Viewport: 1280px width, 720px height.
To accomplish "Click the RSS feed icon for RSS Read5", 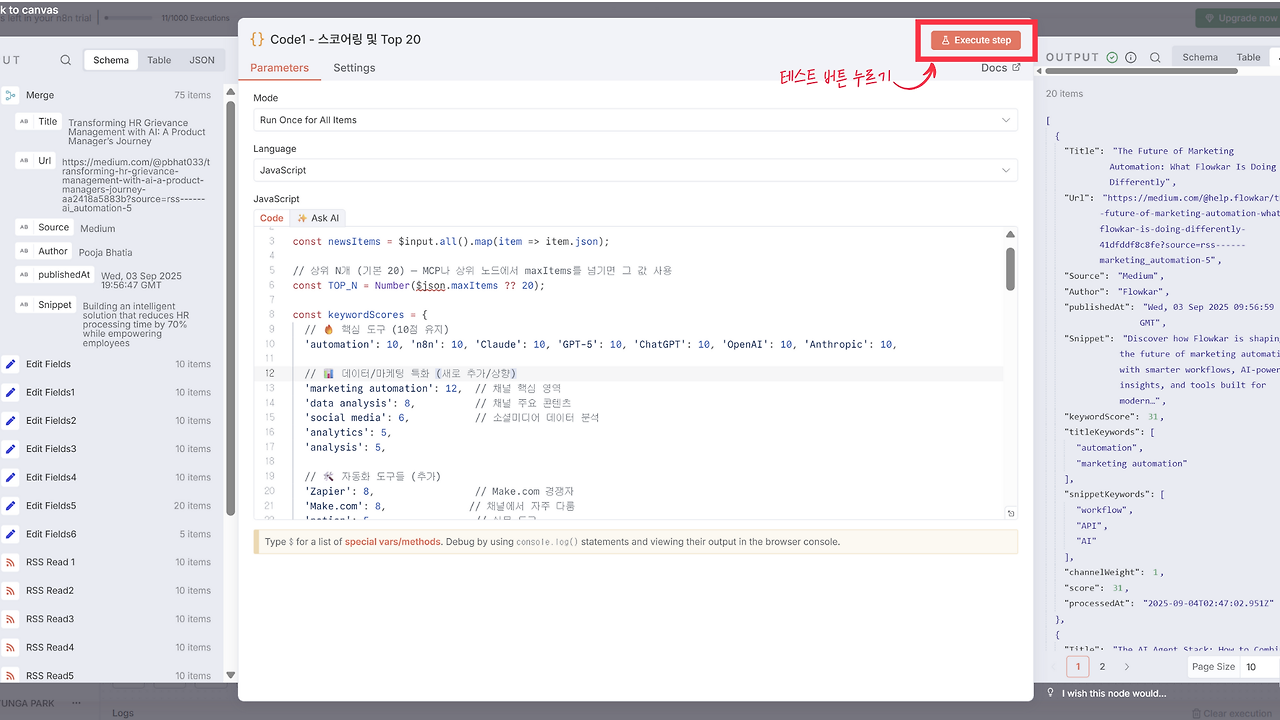I will 11,676.
